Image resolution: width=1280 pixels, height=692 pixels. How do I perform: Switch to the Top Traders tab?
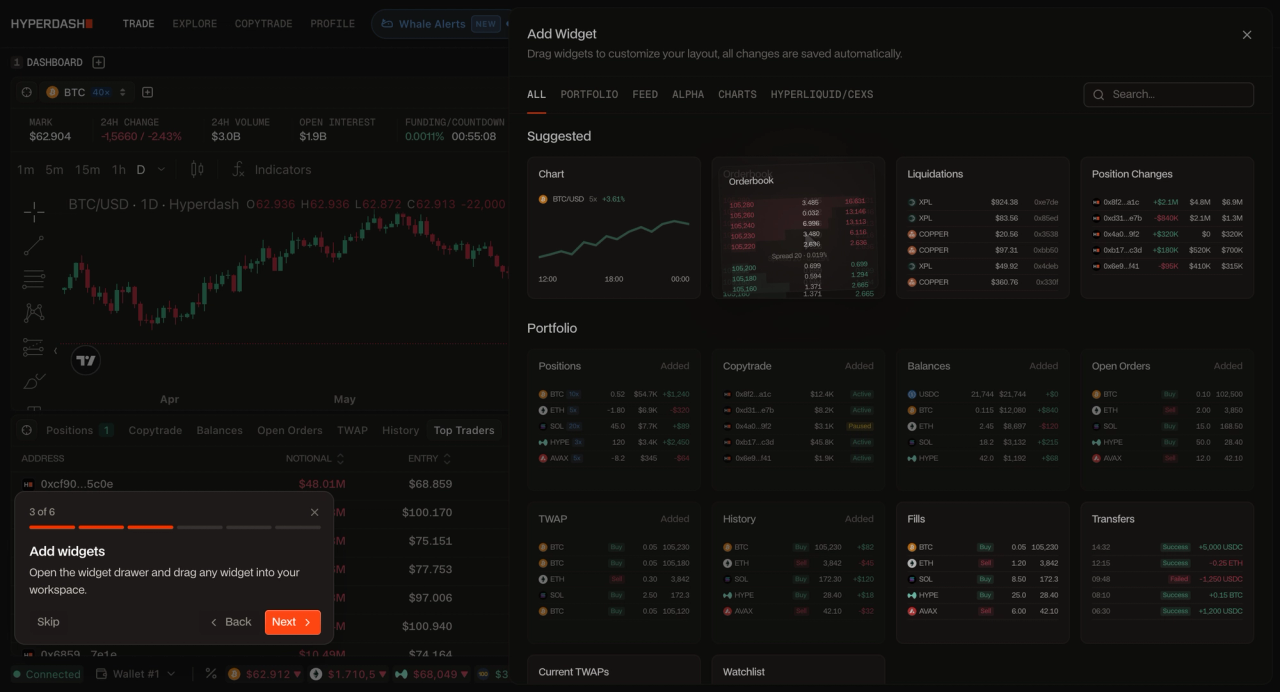point(464,430)
